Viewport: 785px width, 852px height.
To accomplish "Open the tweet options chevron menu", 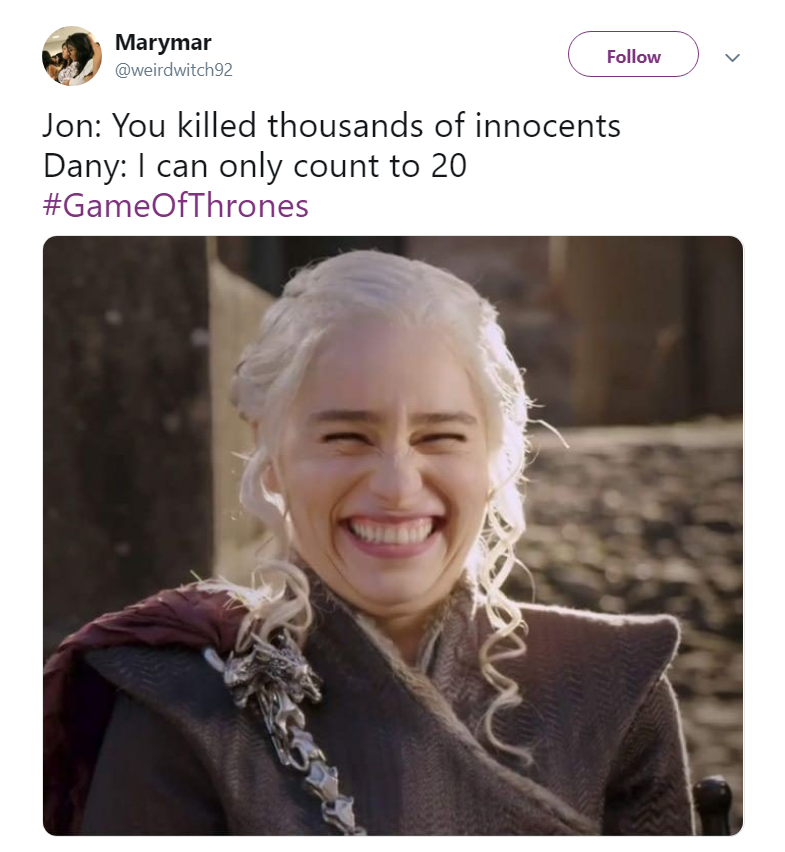I will click(x=732, y=58).
